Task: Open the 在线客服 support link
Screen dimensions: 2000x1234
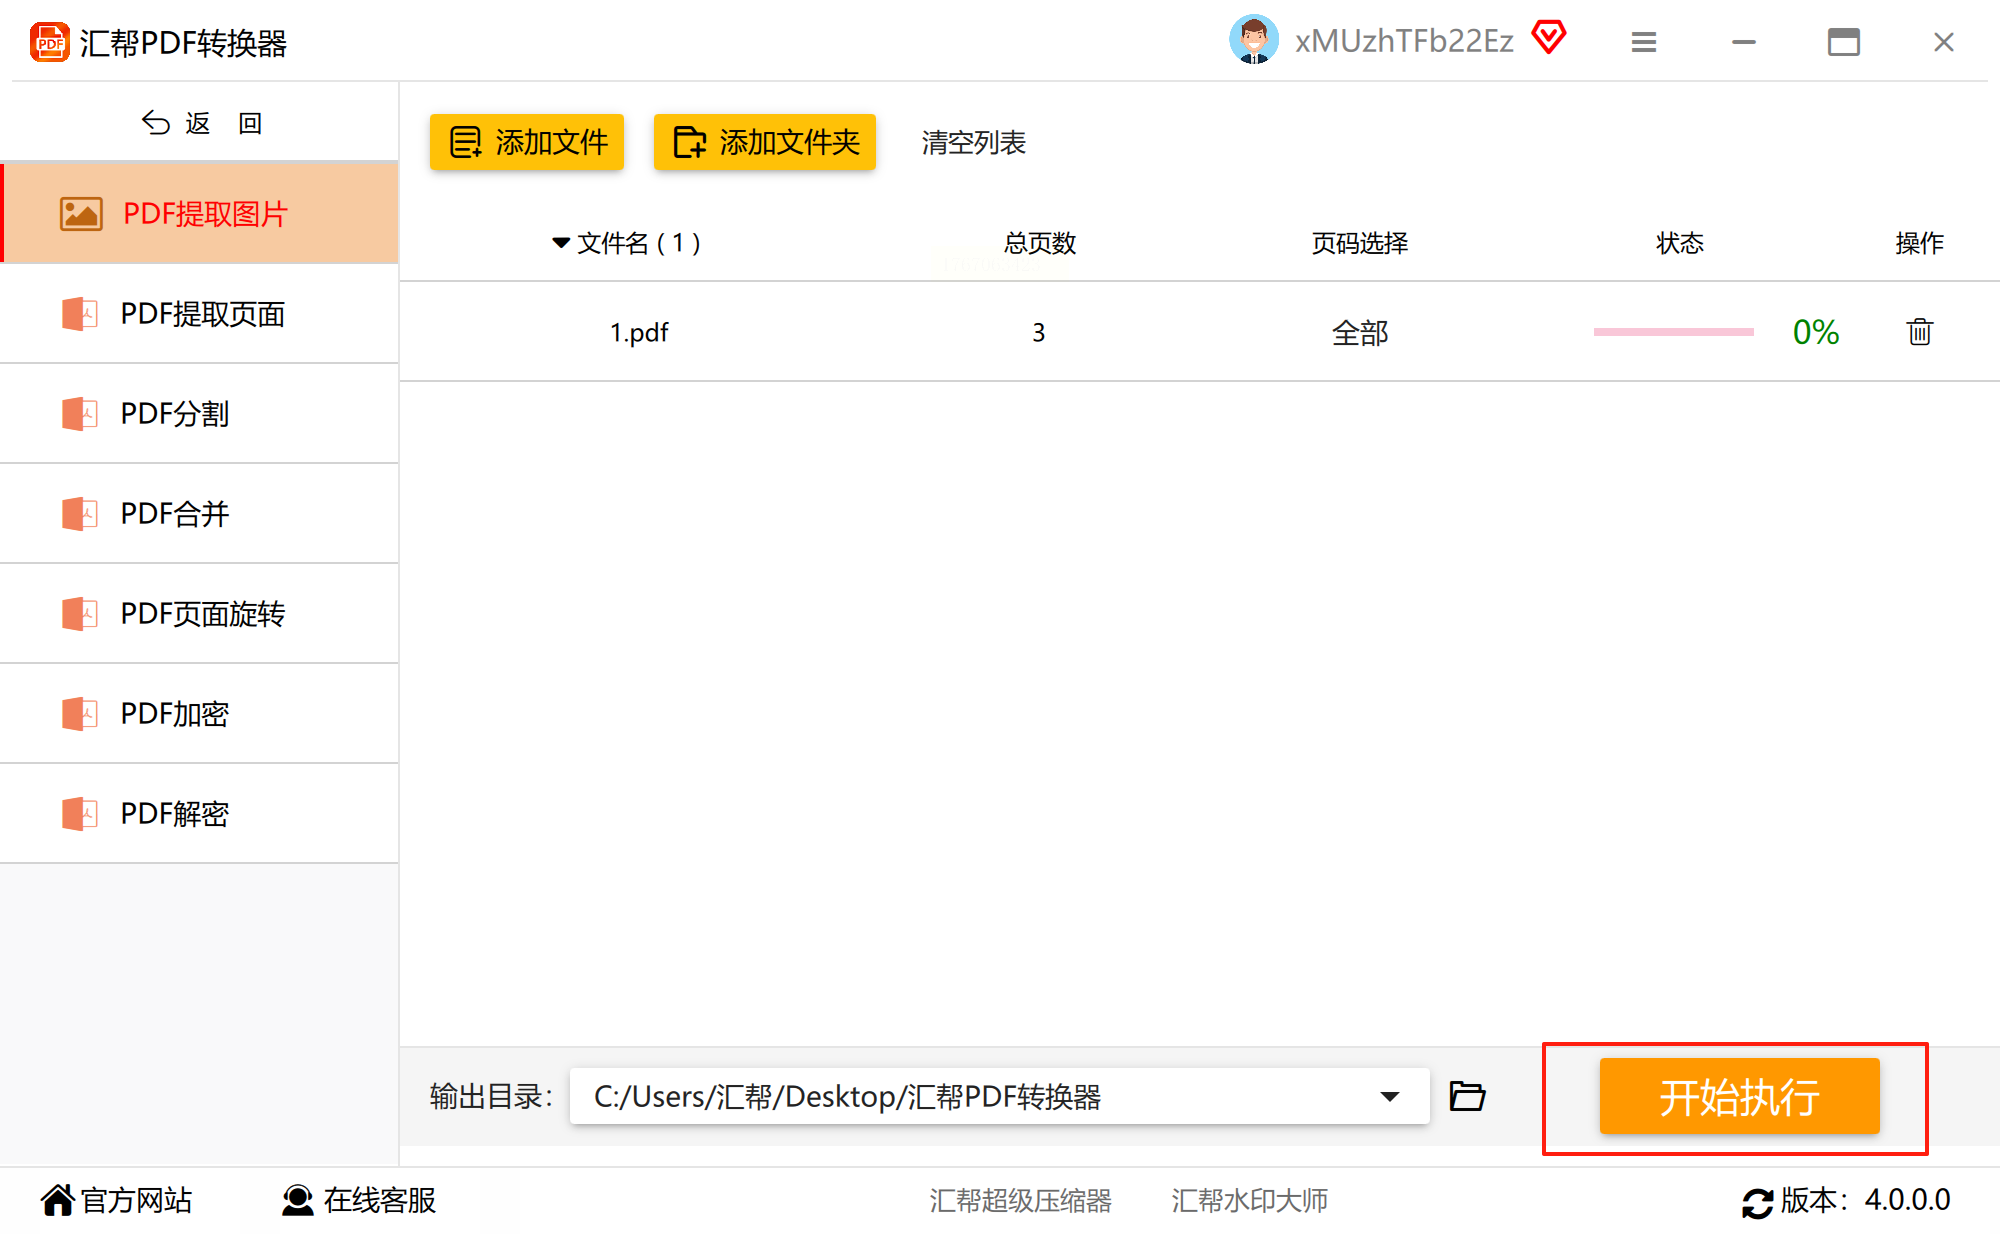Action: [360, 1200]
